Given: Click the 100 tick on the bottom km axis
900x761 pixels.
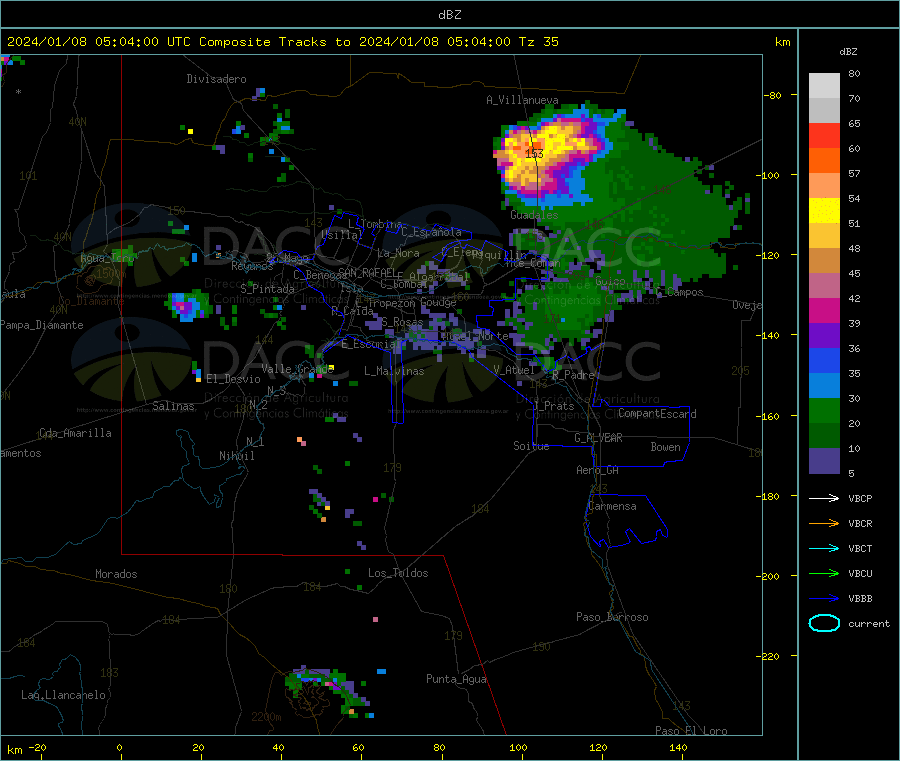Looking at the screenshot, I should coord(518,747).
